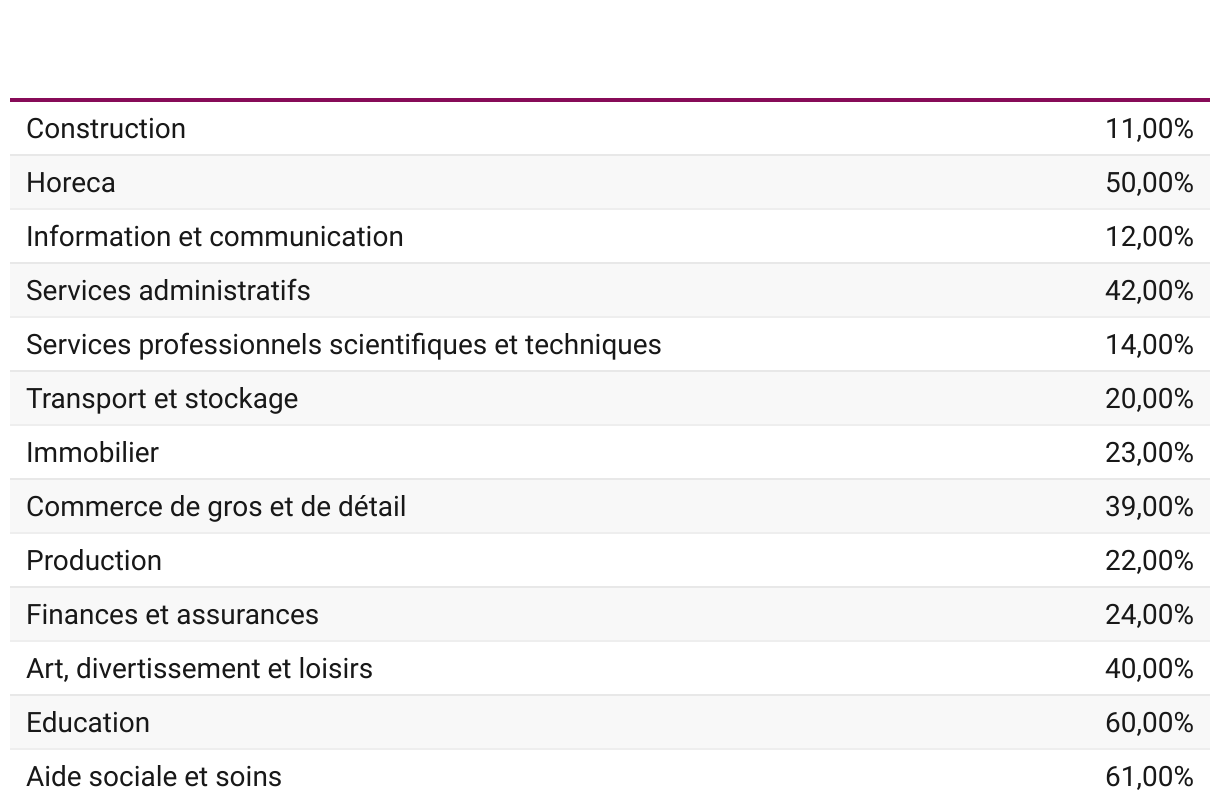The image size is (1220, 812).
Task: Select the Finances et assurances row
Action: pyautogui.click(x=172, y=615)
